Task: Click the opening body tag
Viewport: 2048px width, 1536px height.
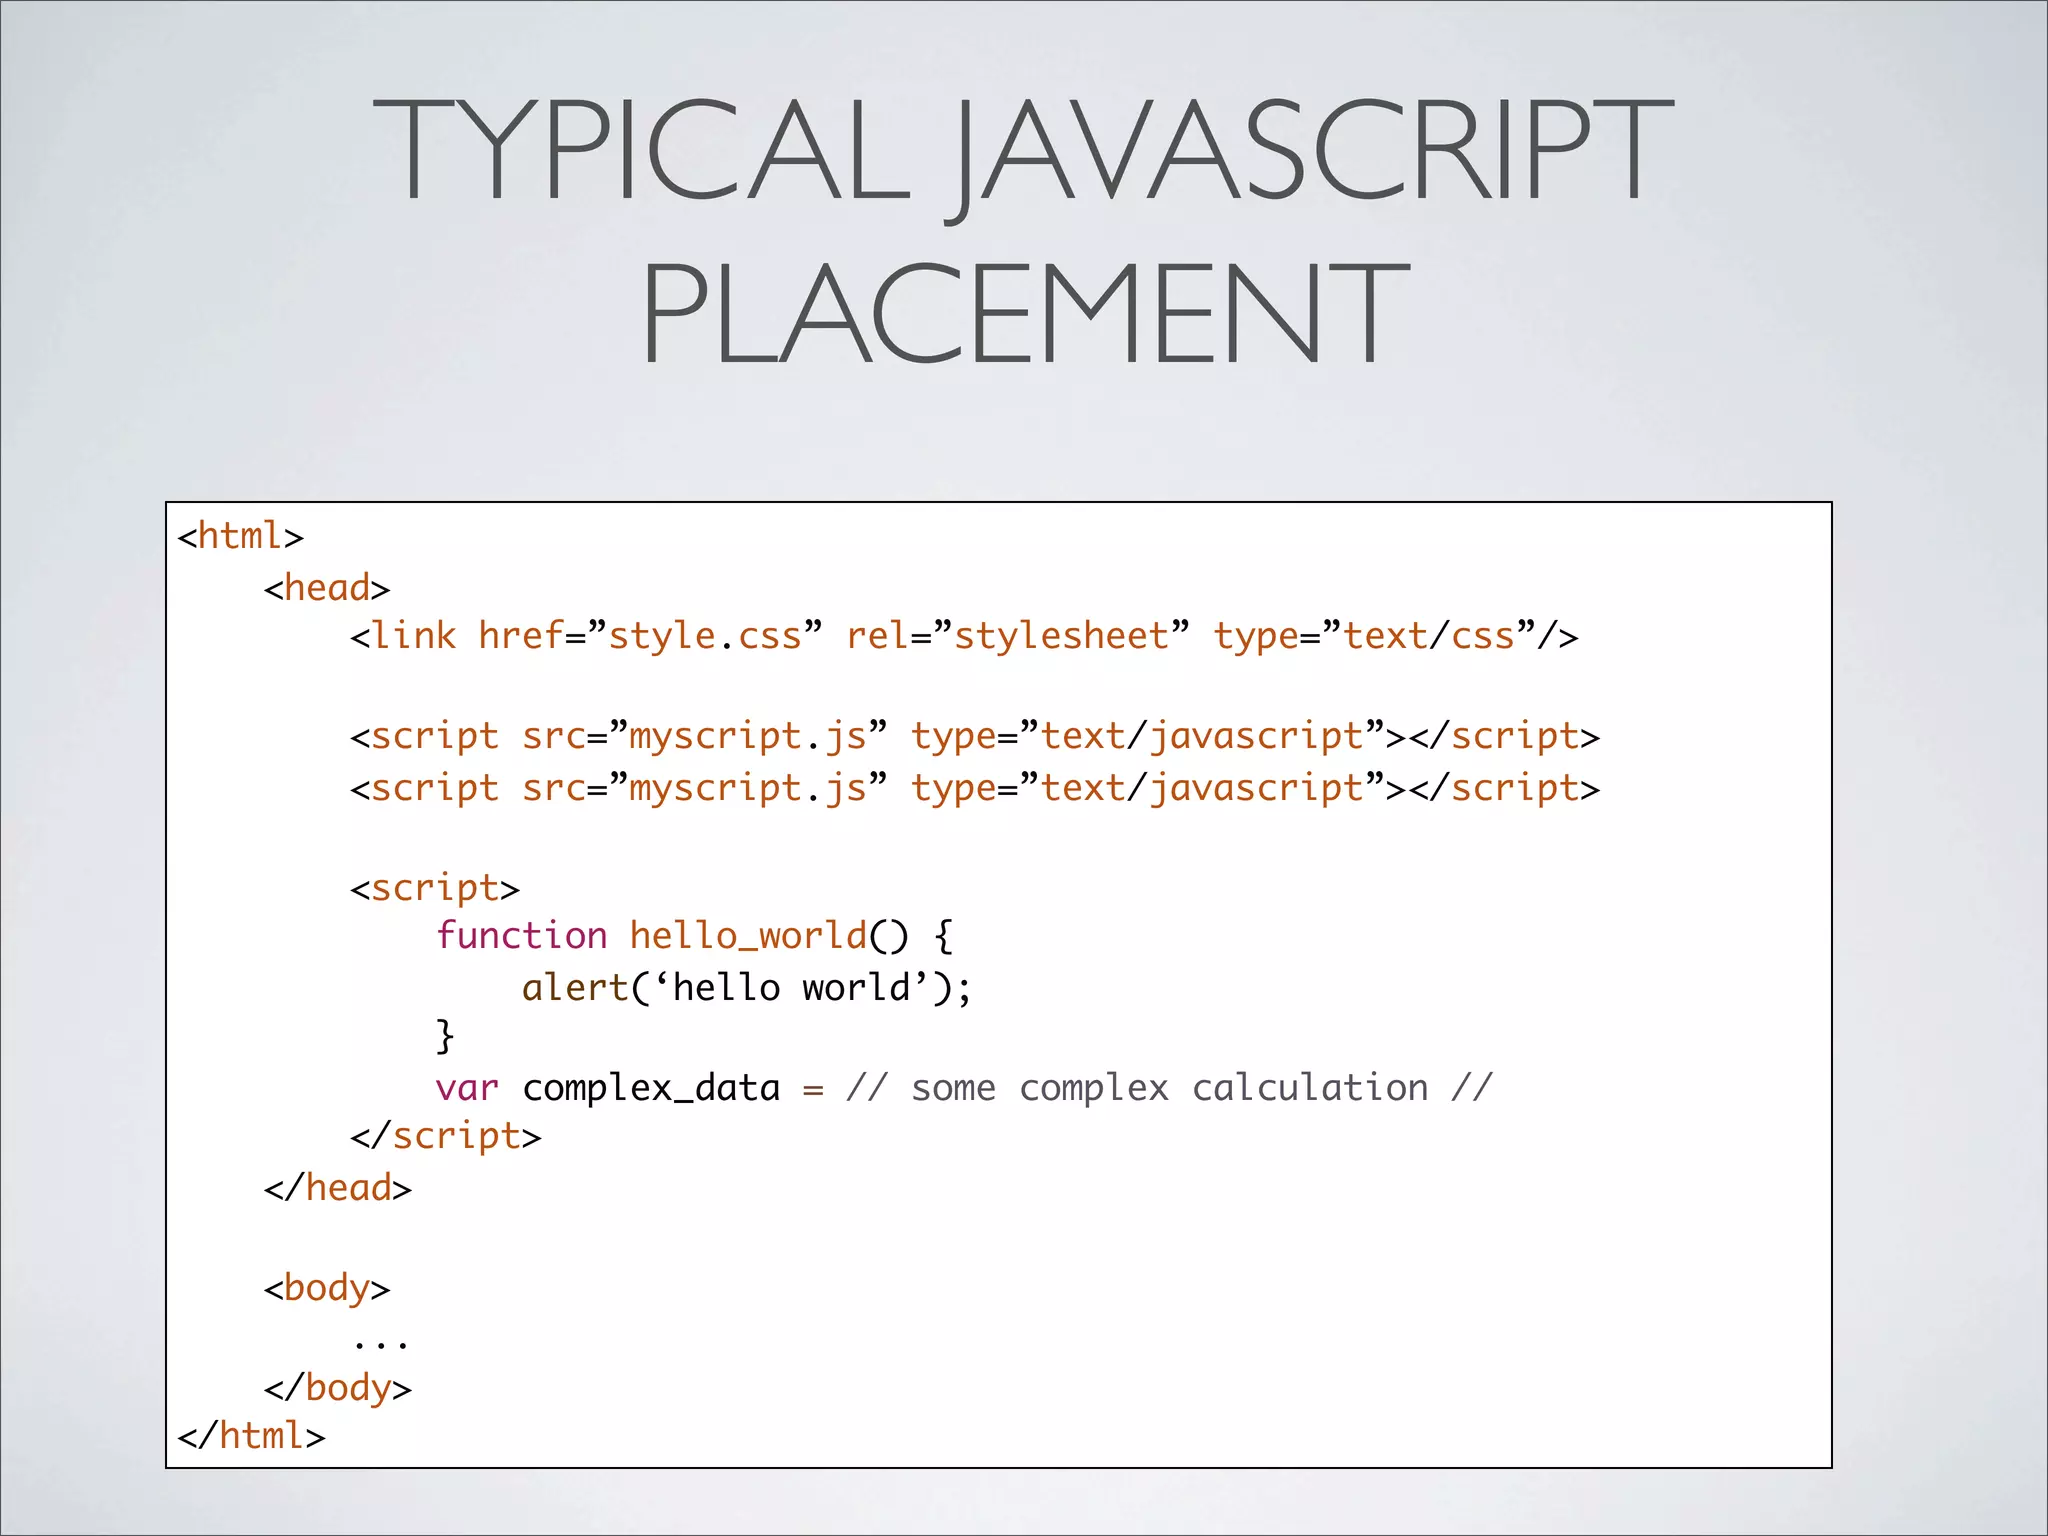Action: click(x=326, y=1288)
